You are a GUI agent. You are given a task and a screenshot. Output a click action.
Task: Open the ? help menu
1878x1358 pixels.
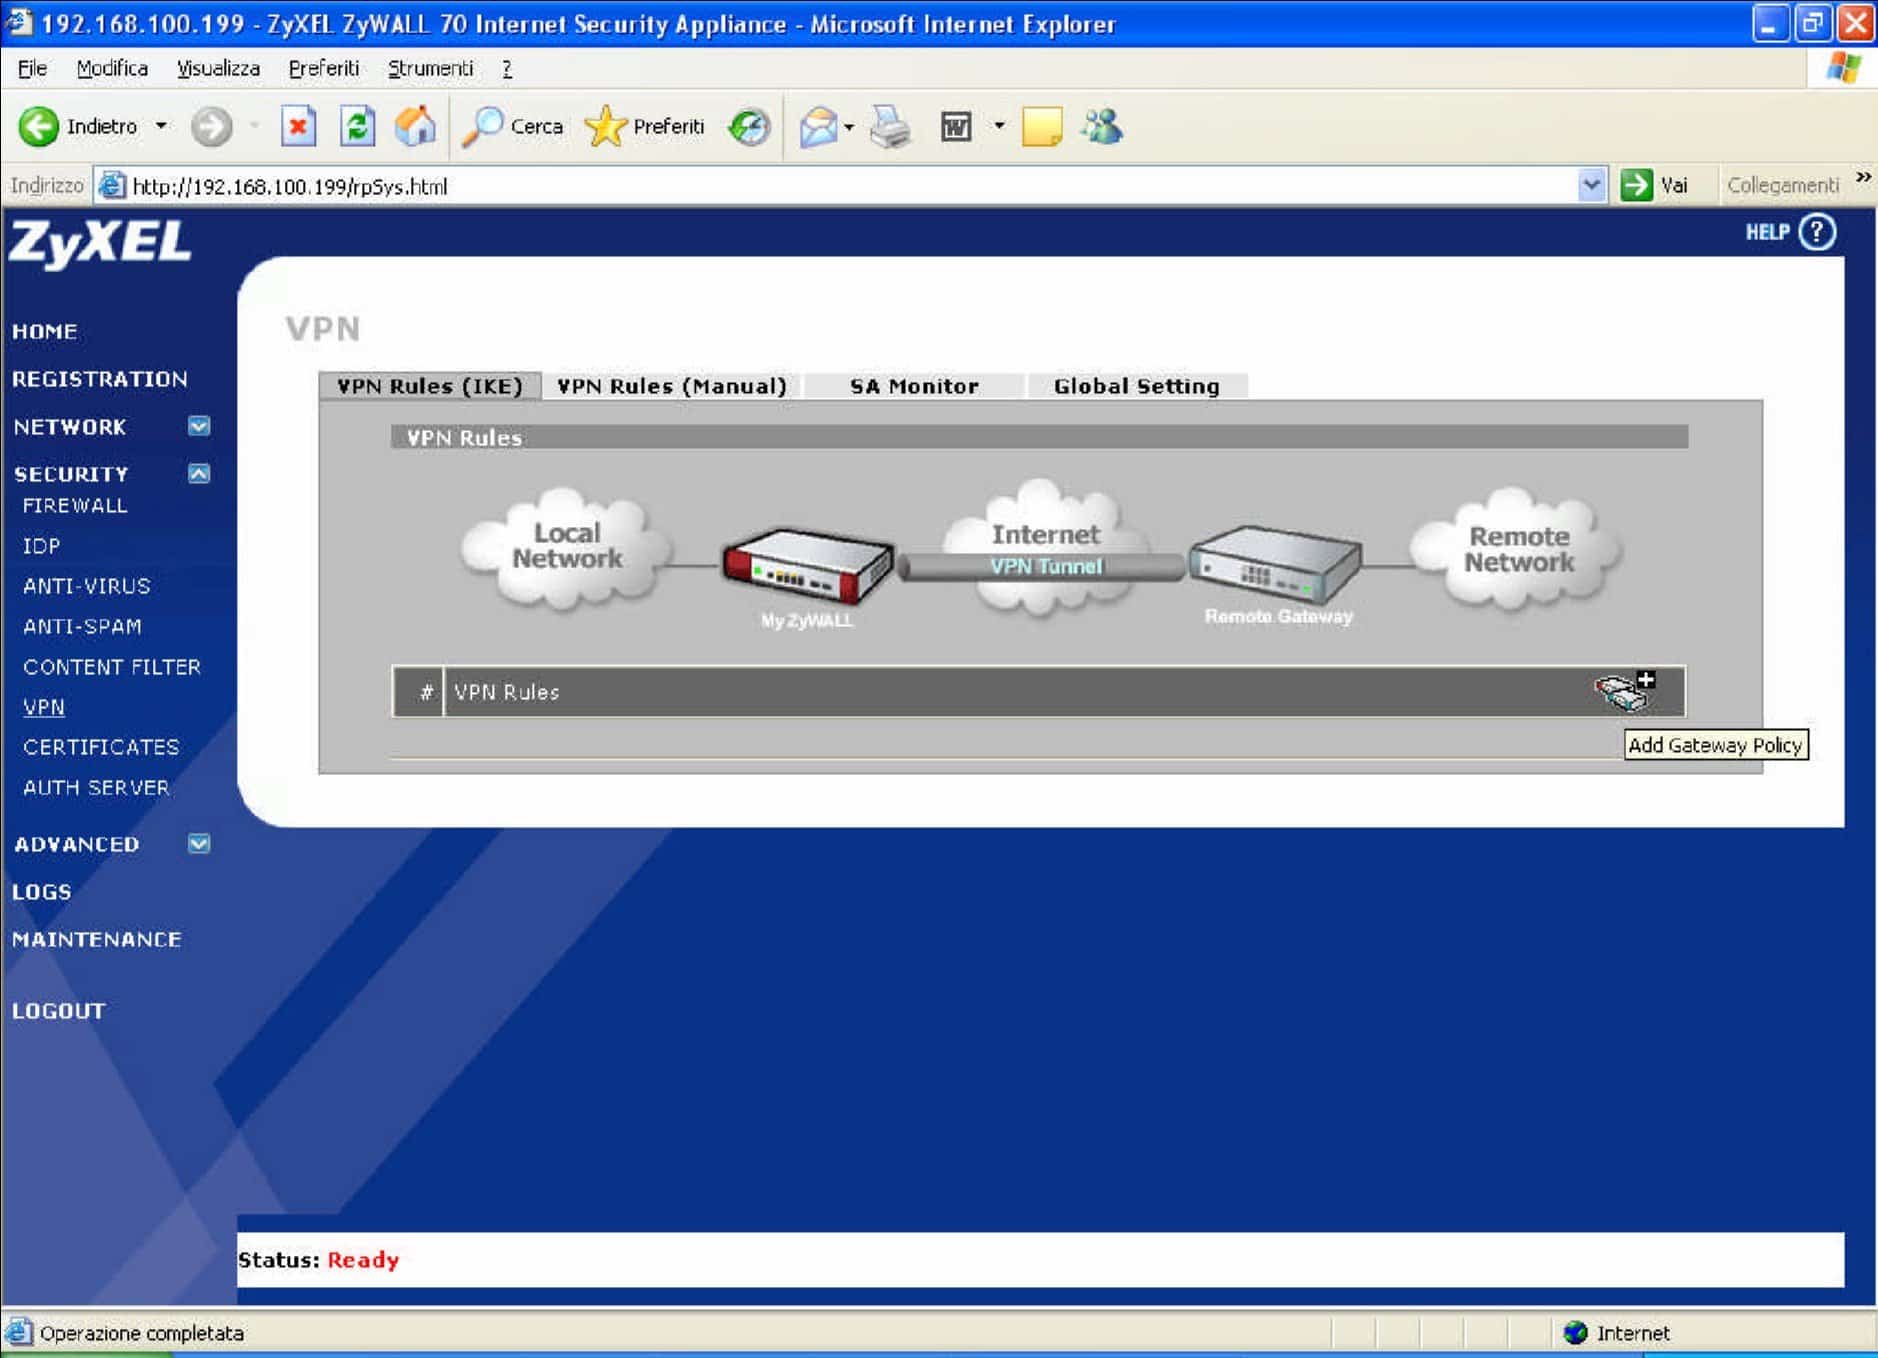point(507,68)
